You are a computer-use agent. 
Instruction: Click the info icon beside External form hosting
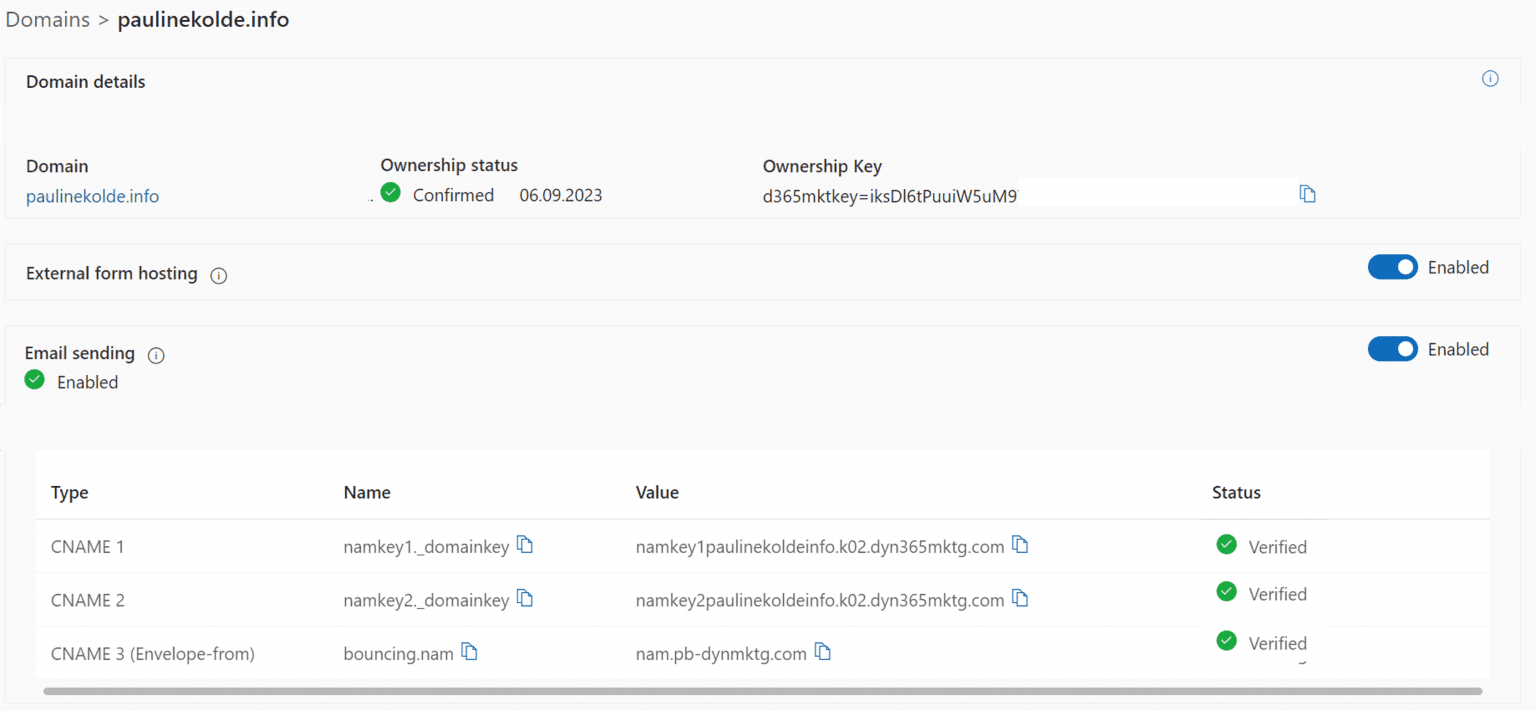tap(218, 276)
